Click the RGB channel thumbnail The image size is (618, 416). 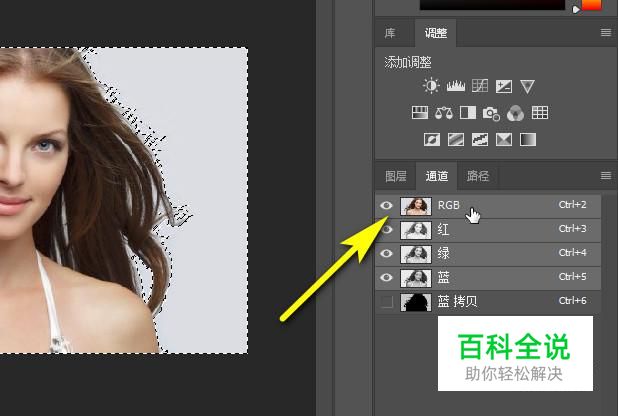[x=416, y=206]
